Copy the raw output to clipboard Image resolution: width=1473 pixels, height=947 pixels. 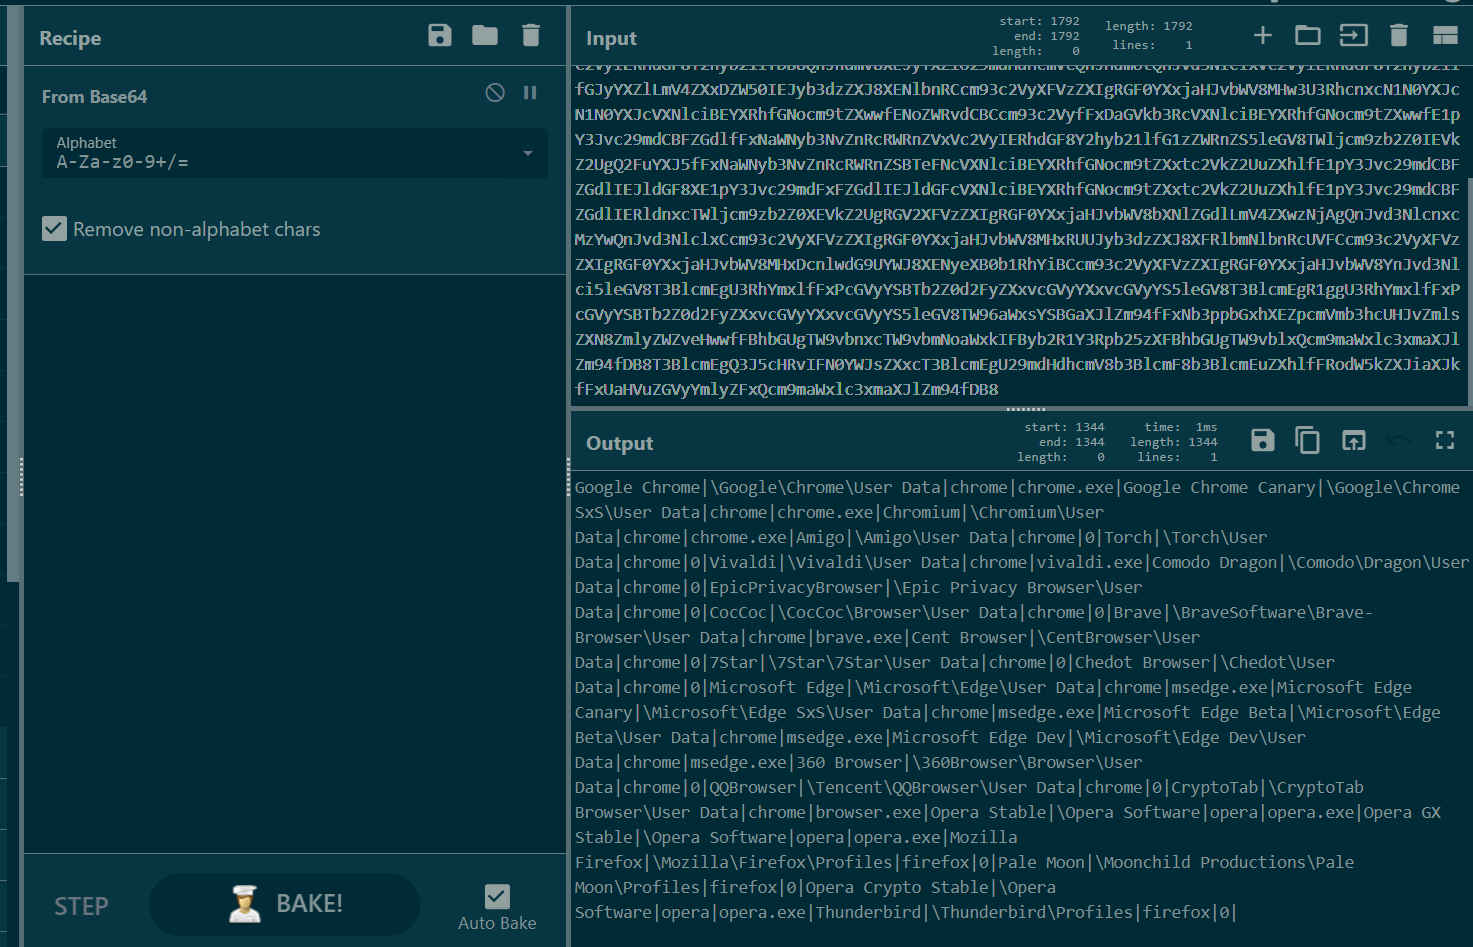(1307, 439)
